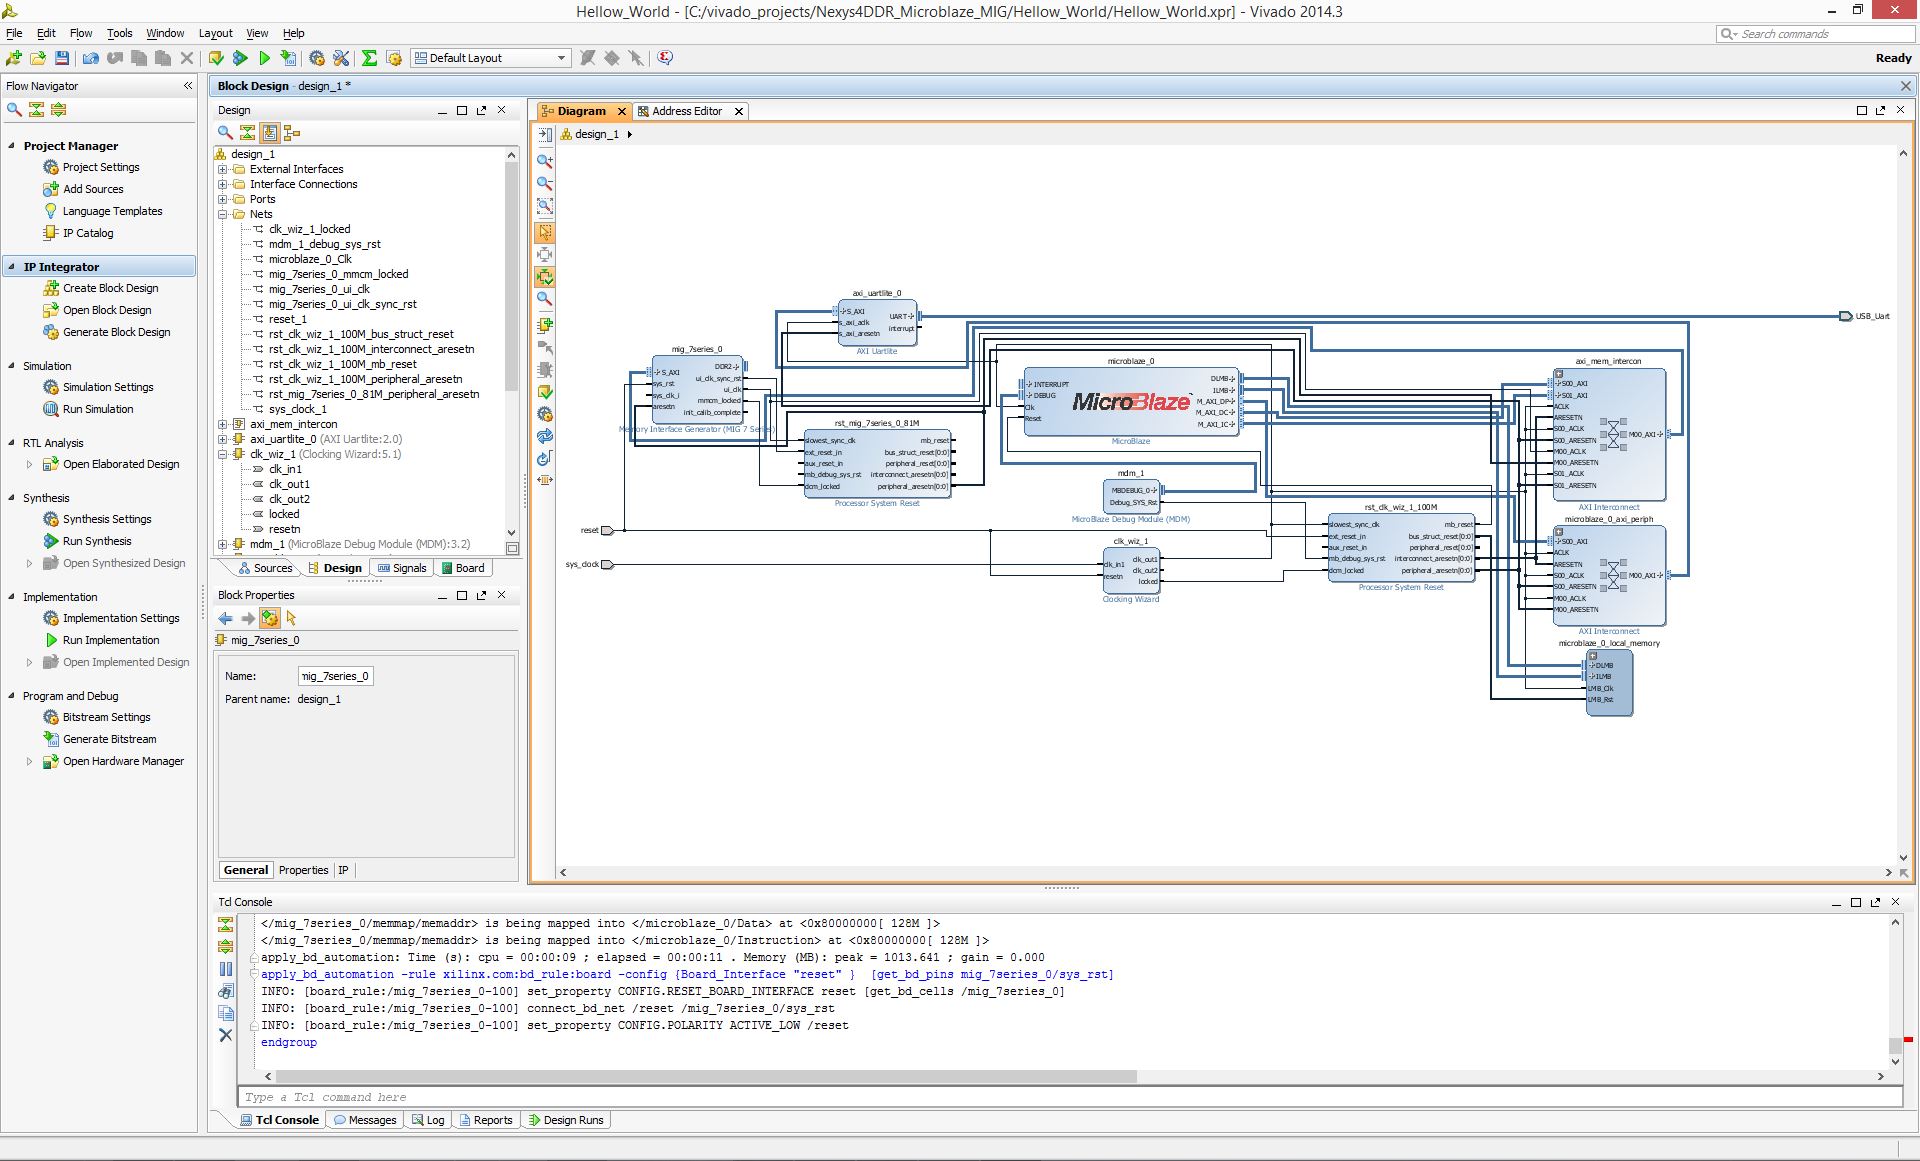Click the Tcl command input field
Image resolution: width=1920 pixels, height=1161 pixels.
[1070, 1097]
